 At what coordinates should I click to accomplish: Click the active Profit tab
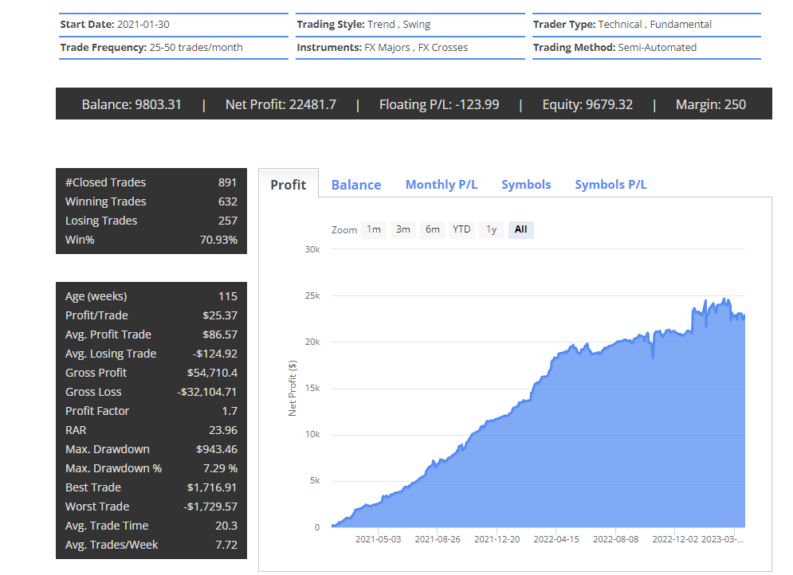pyautogui.click(x=289, y=184)
